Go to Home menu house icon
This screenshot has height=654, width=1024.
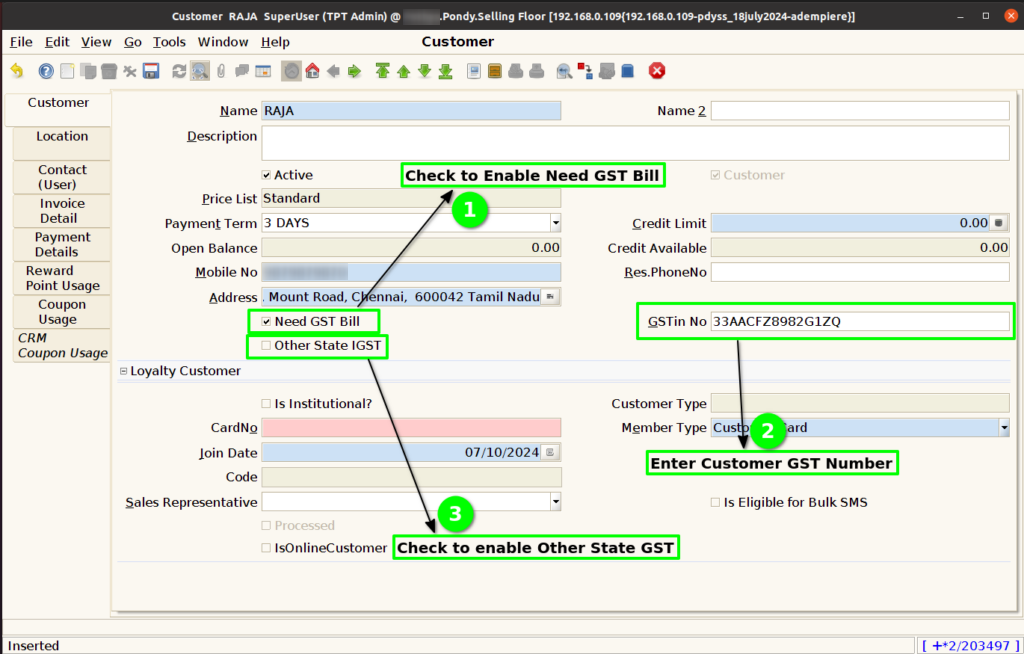pos(312,71)
